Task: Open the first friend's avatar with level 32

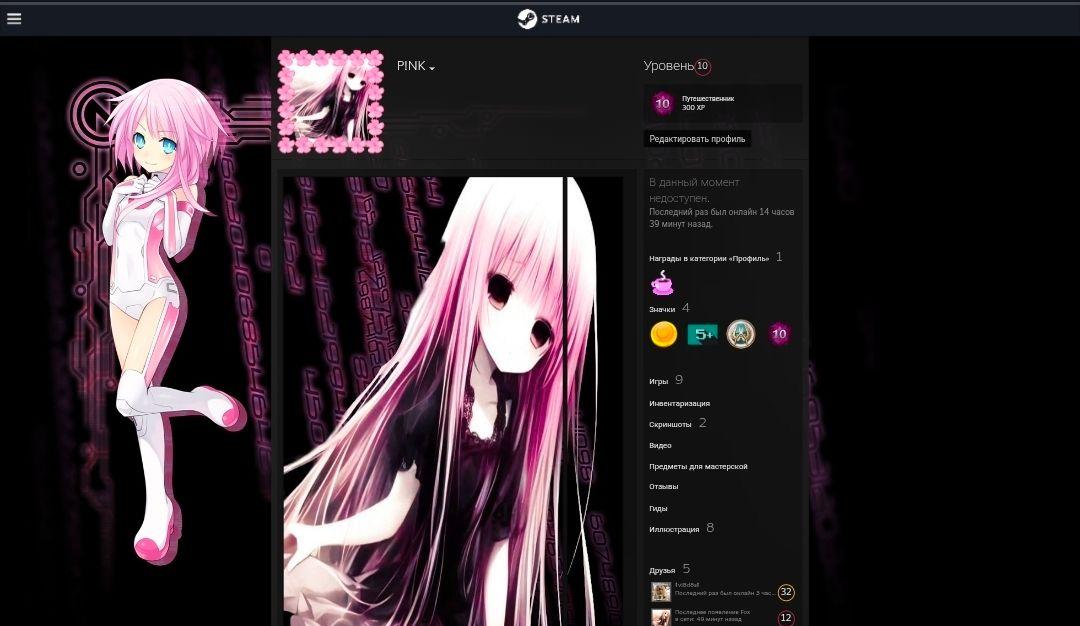Action: tap(661, 592)
